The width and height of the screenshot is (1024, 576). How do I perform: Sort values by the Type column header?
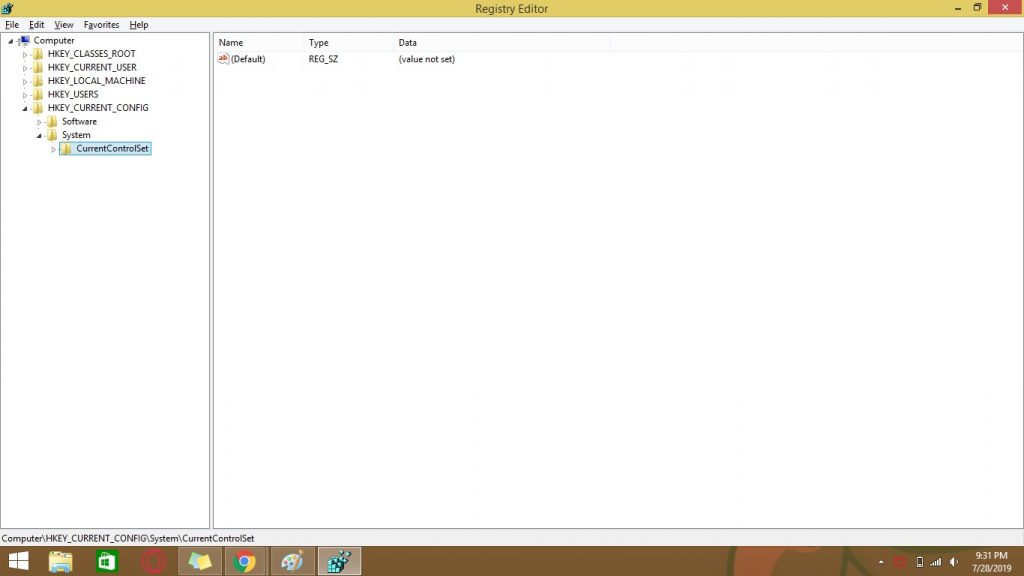tap(349, 42)
